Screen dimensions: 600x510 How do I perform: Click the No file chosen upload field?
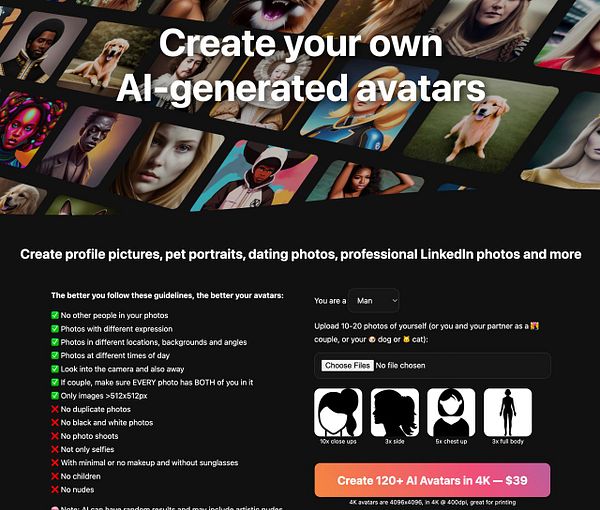[432, 365]
